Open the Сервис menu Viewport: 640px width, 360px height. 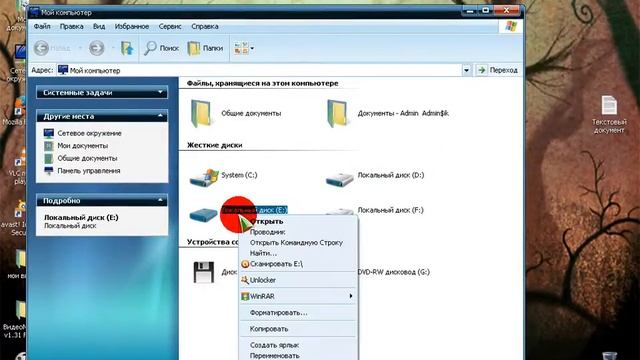click(170, 26)
